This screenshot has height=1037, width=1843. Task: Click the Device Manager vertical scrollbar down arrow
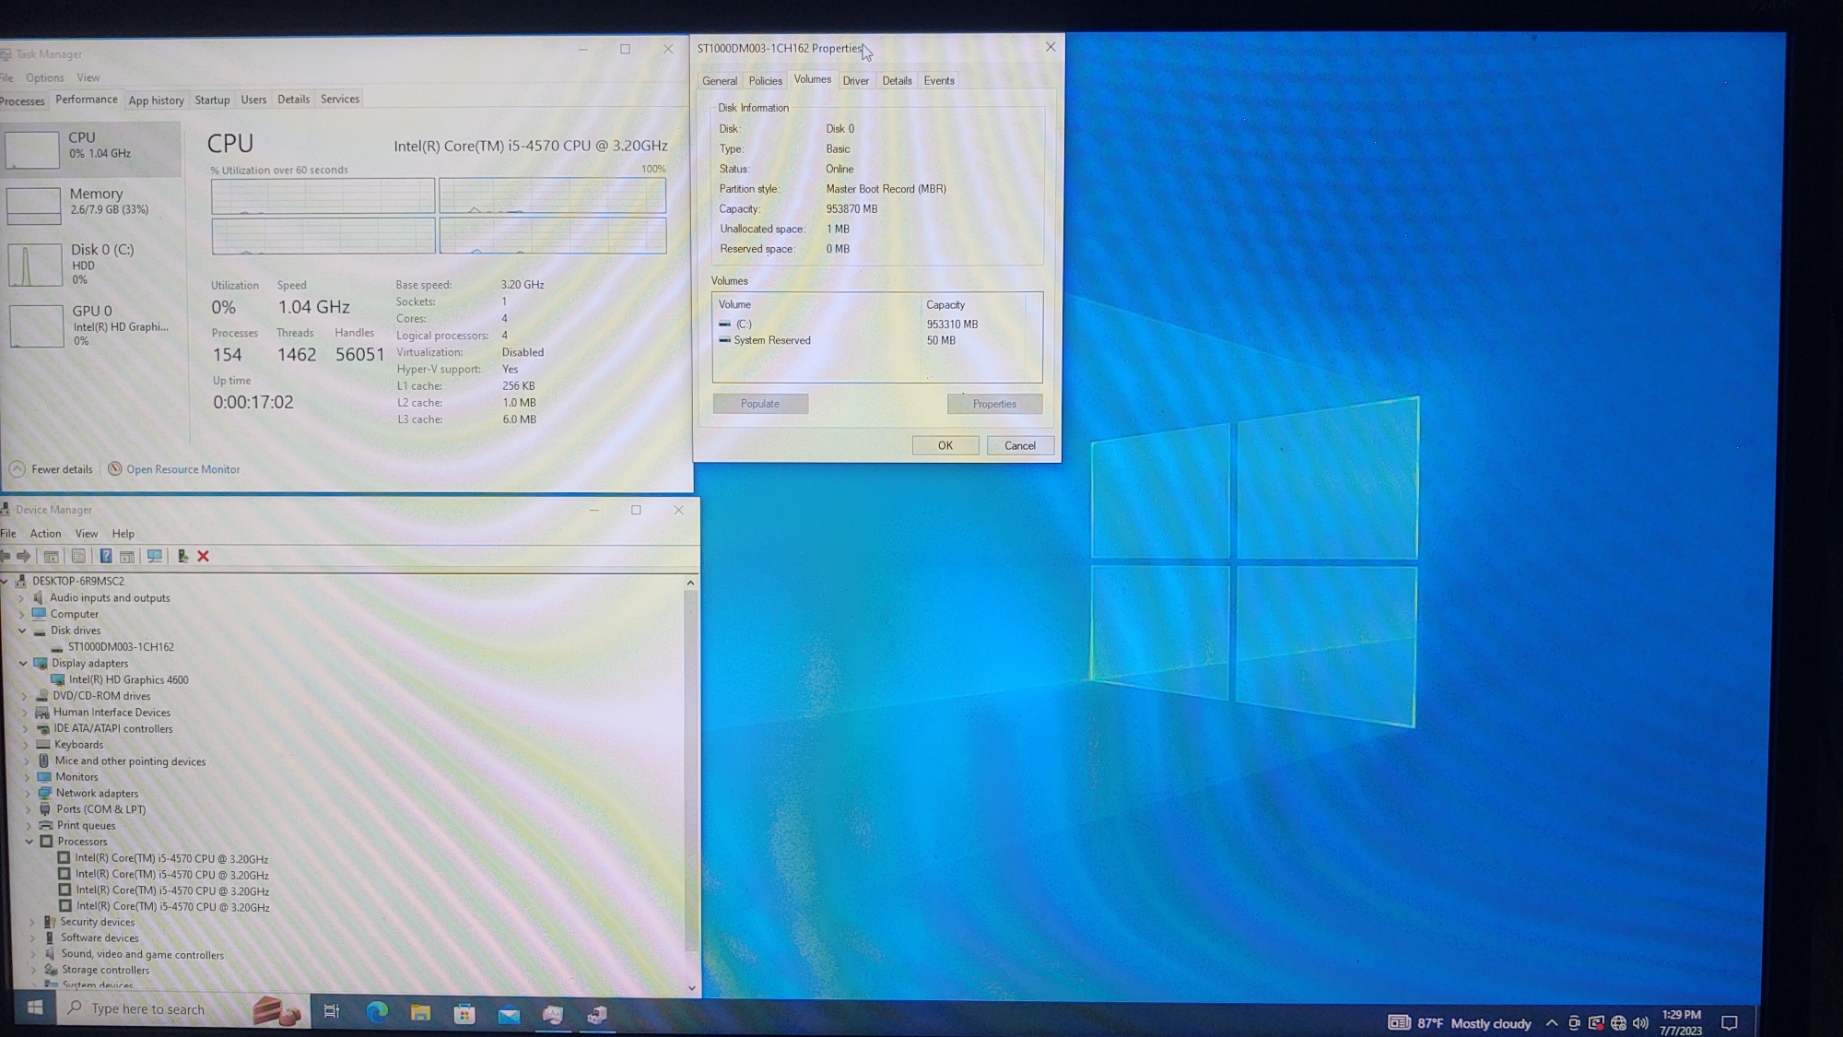pos(691,987)
